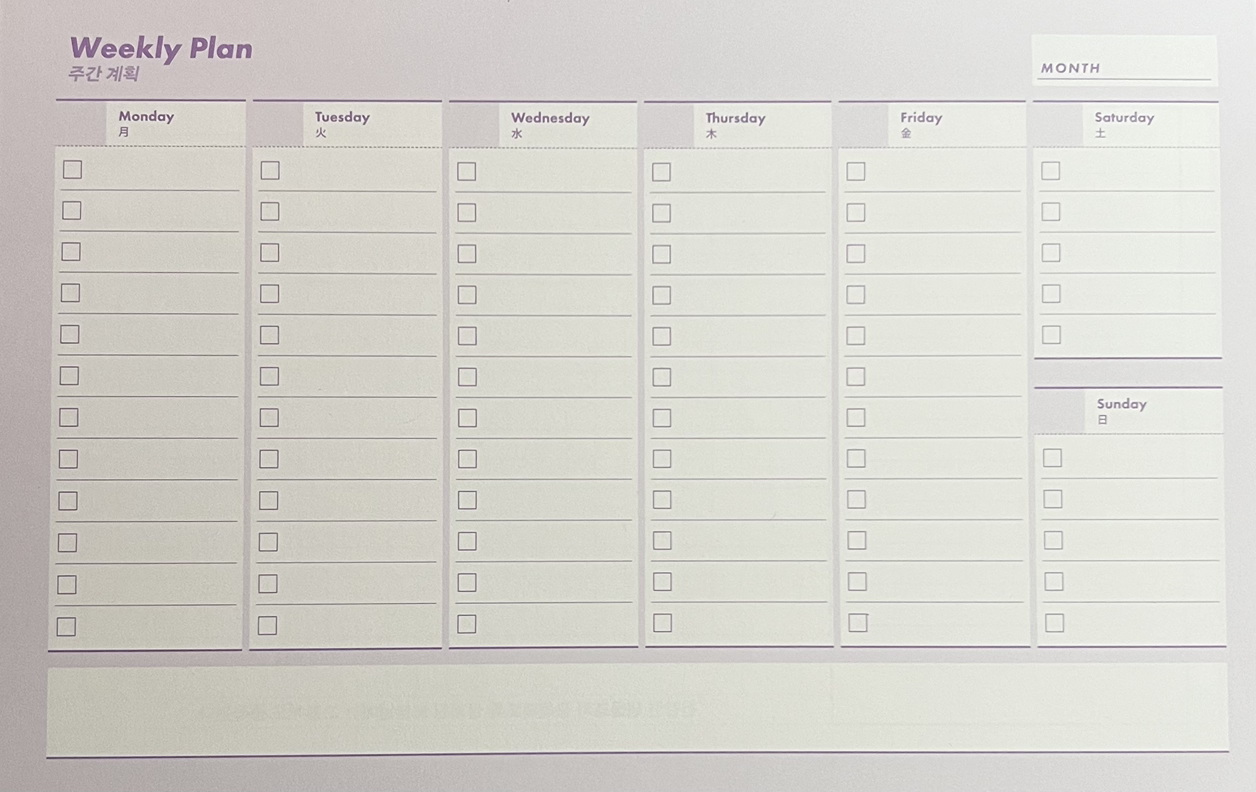This screenshot has width=1256, height=792.
Task: Tick the last checkbox in Monday column
Action: pyautogui.click(x=66, y=627)
